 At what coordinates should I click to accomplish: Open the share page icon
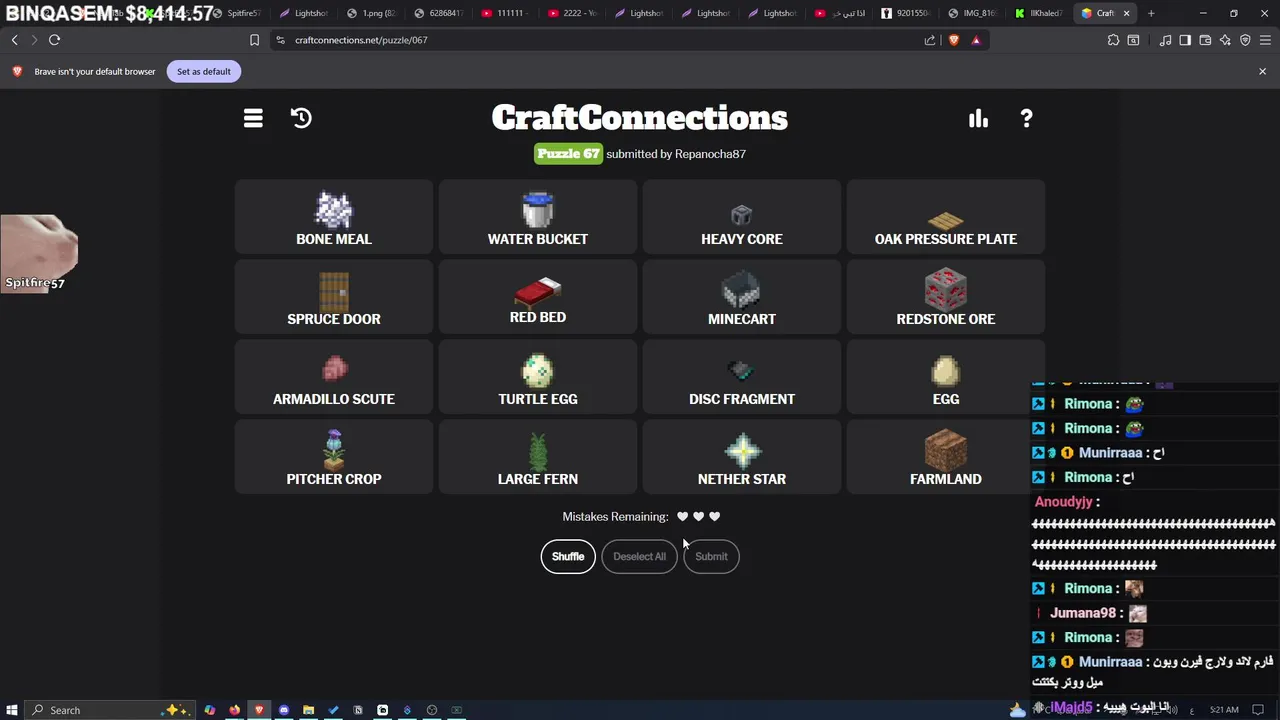930,40
